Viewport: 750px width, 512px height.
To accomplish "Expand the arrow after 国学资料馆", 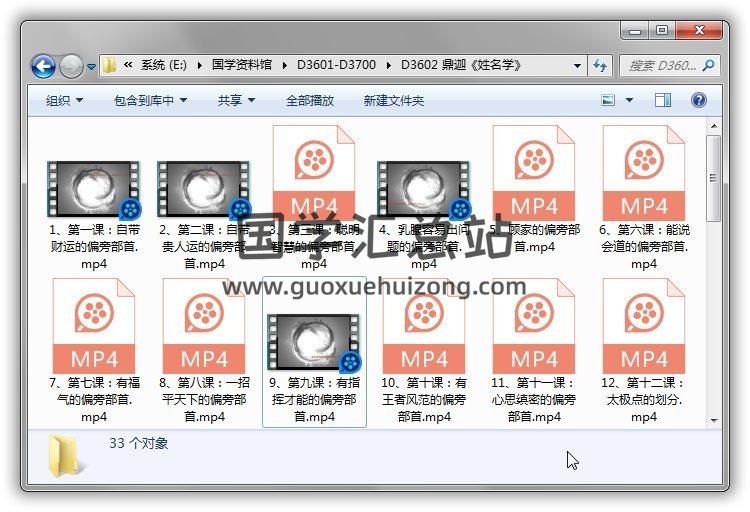I will point(285,66).
